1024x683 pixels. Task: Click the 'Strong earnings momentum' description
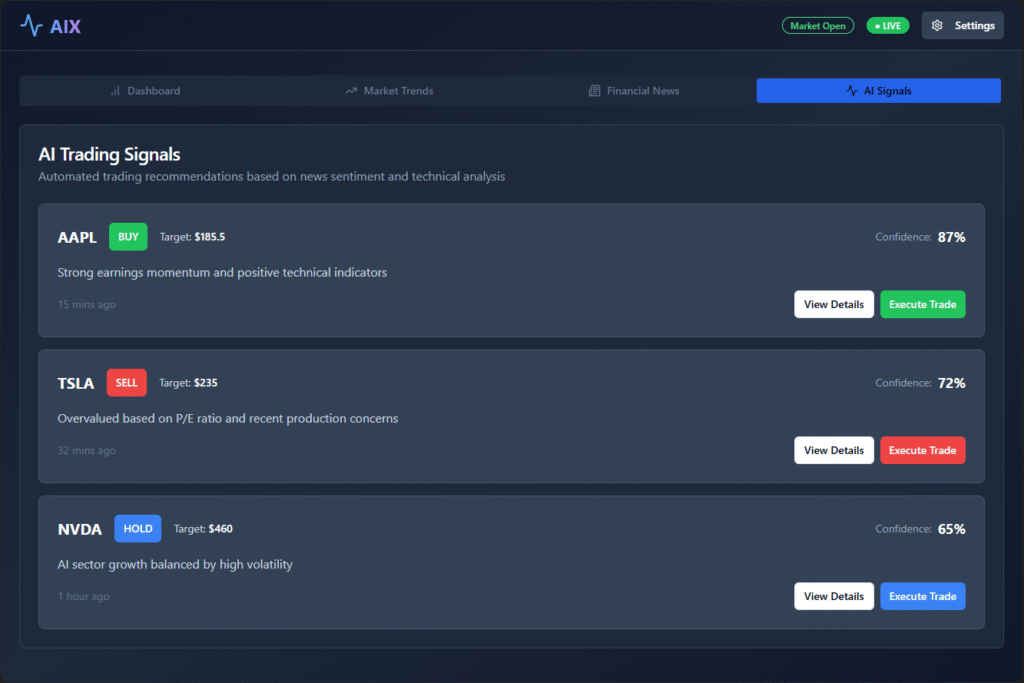coord(222,272)
